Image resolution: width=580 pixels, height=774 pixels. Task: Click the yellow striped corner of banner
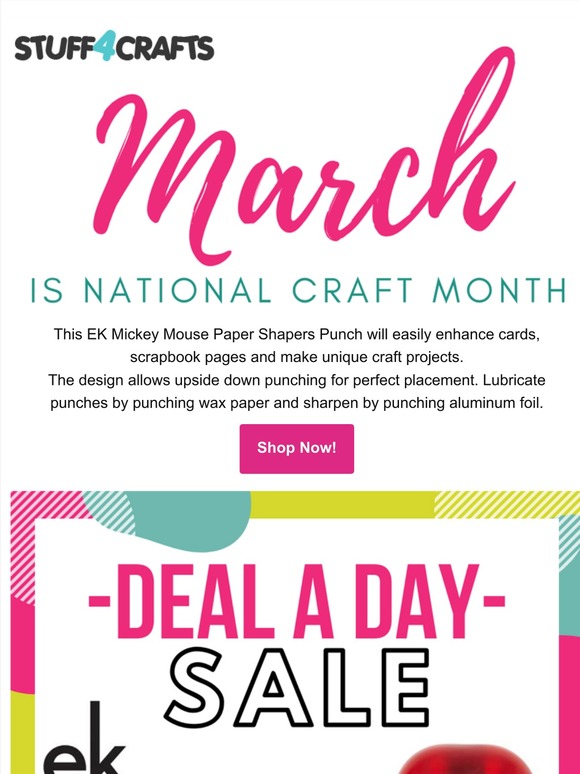[506, 504]
